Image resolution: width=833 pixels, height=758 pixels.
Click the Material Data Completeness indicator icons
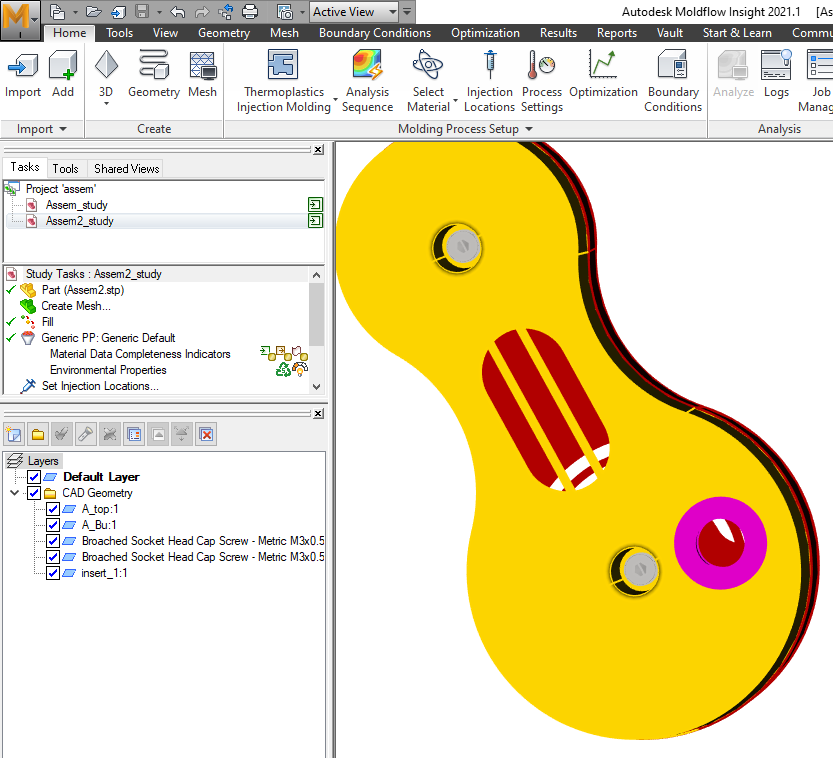click(284, 353)
